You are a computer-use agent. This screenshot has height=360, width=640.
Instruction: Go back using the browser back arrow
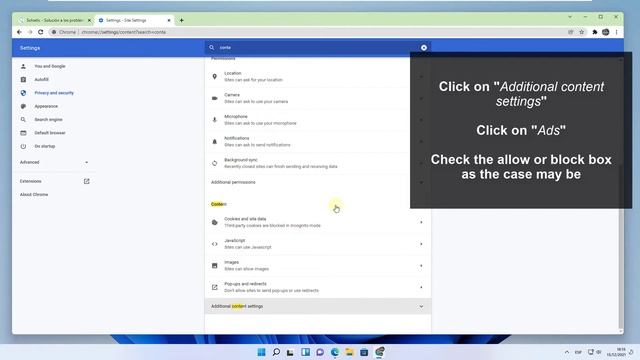(19, 32)
